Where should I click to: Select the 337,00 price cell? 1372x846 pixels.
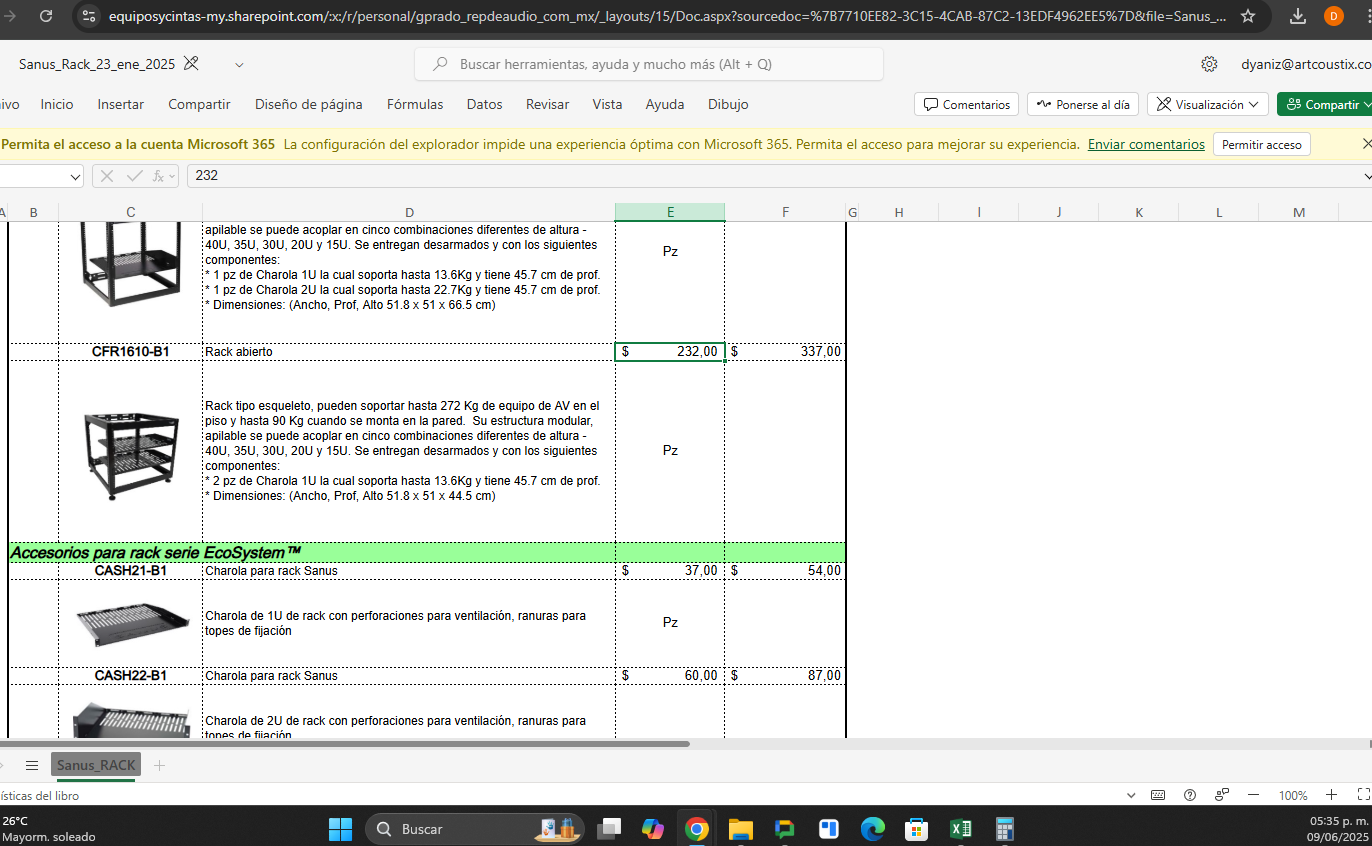(785, 352)
